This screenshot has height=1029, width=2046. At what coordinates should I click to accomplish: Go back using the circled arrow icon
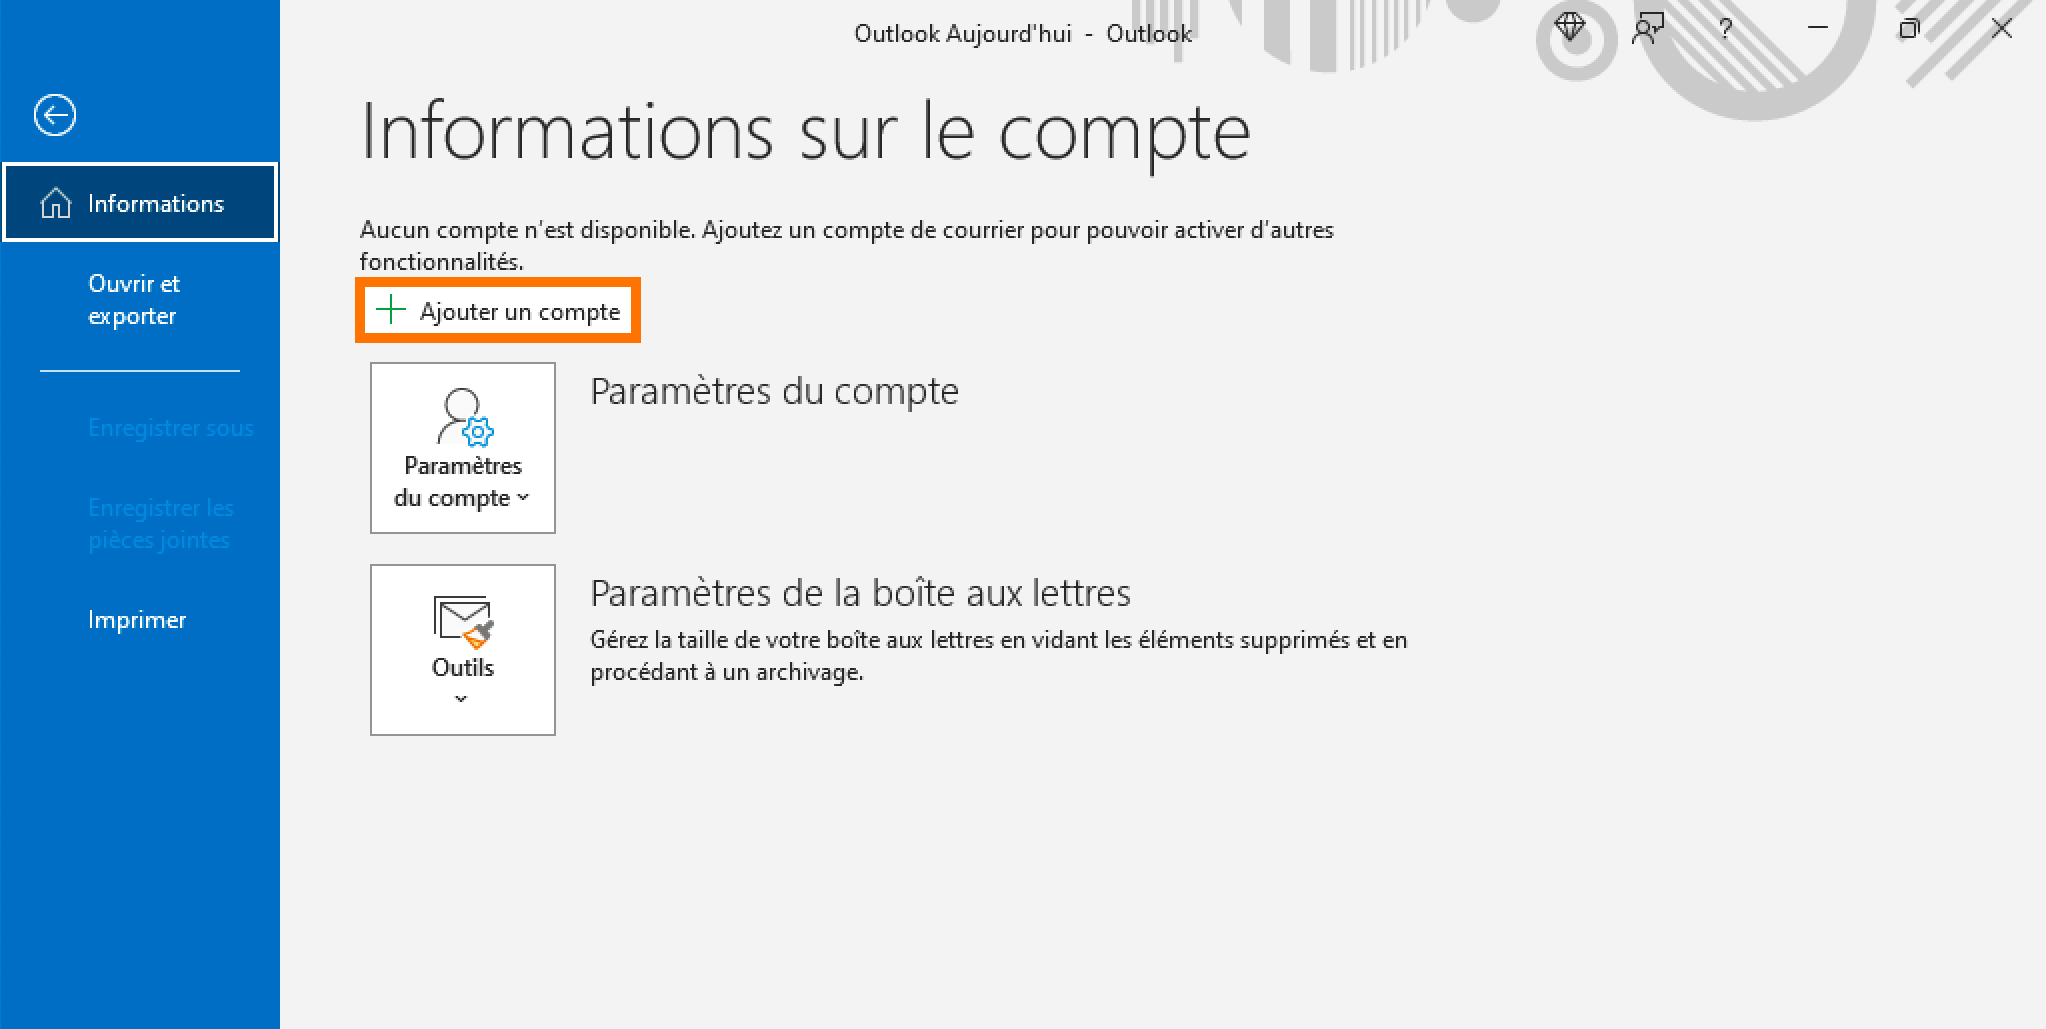coord(54,115)
